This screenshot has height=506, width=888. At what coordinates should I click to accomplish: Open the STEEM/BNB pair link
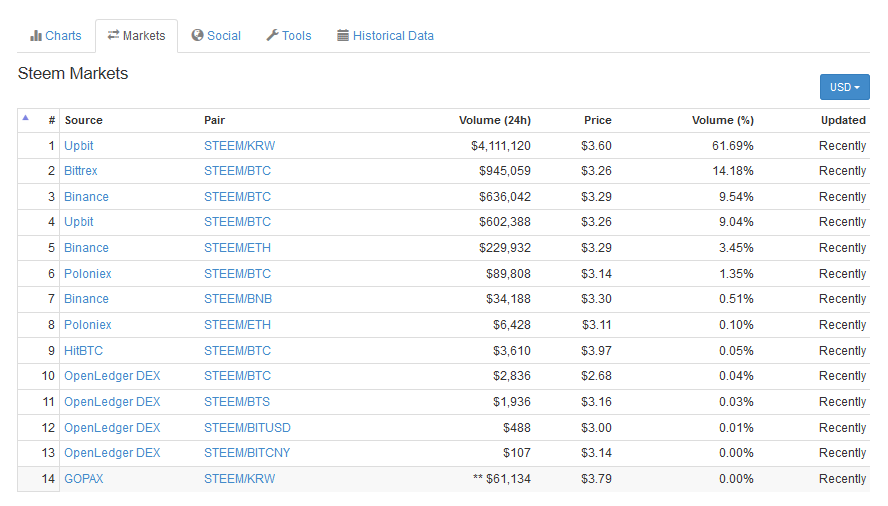238,299
